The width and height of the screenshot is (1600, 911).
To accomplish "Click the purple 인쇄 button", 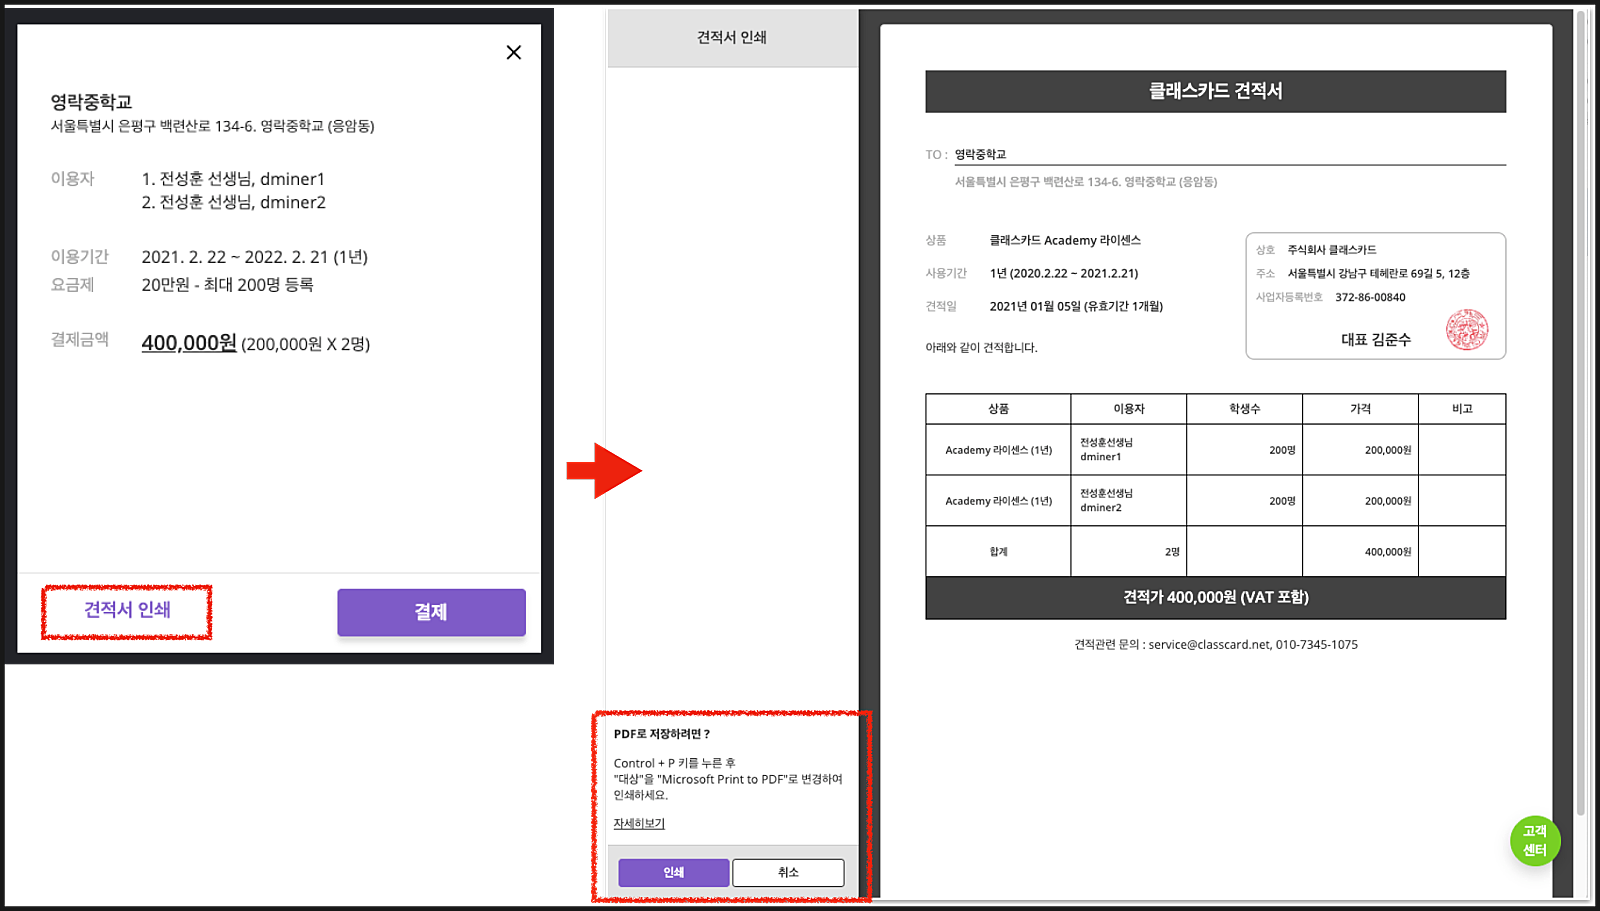I will click(673, 872).
